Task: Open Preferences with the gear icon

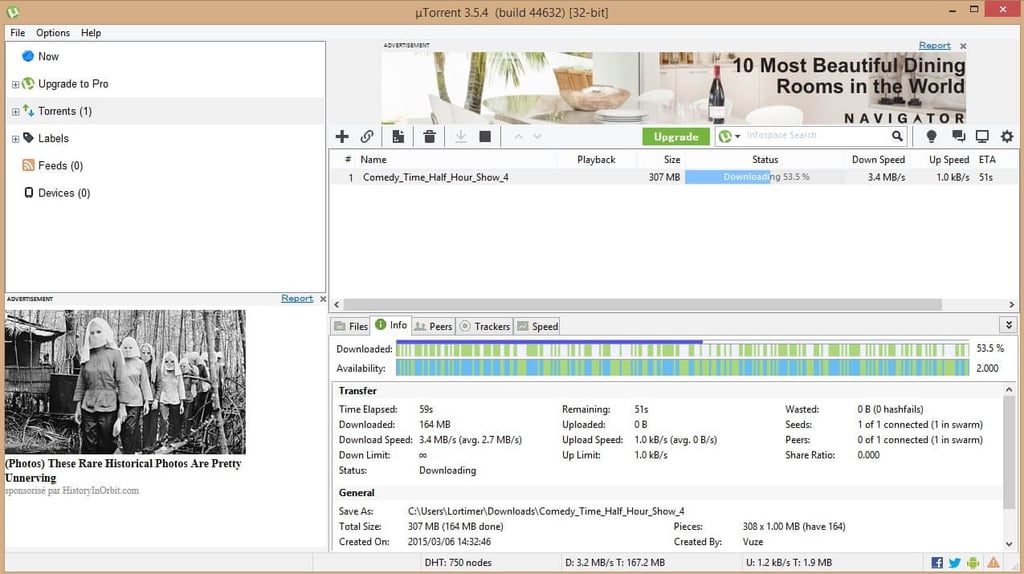Action: click(1007, 136)
